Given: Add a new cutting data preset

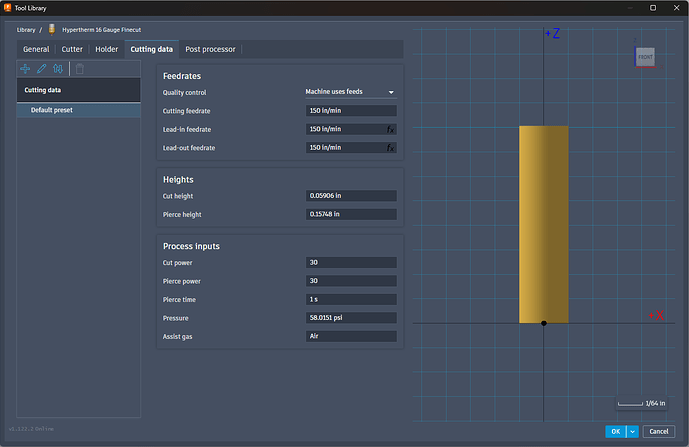Looking at the screenshot, I should point(26,69).
